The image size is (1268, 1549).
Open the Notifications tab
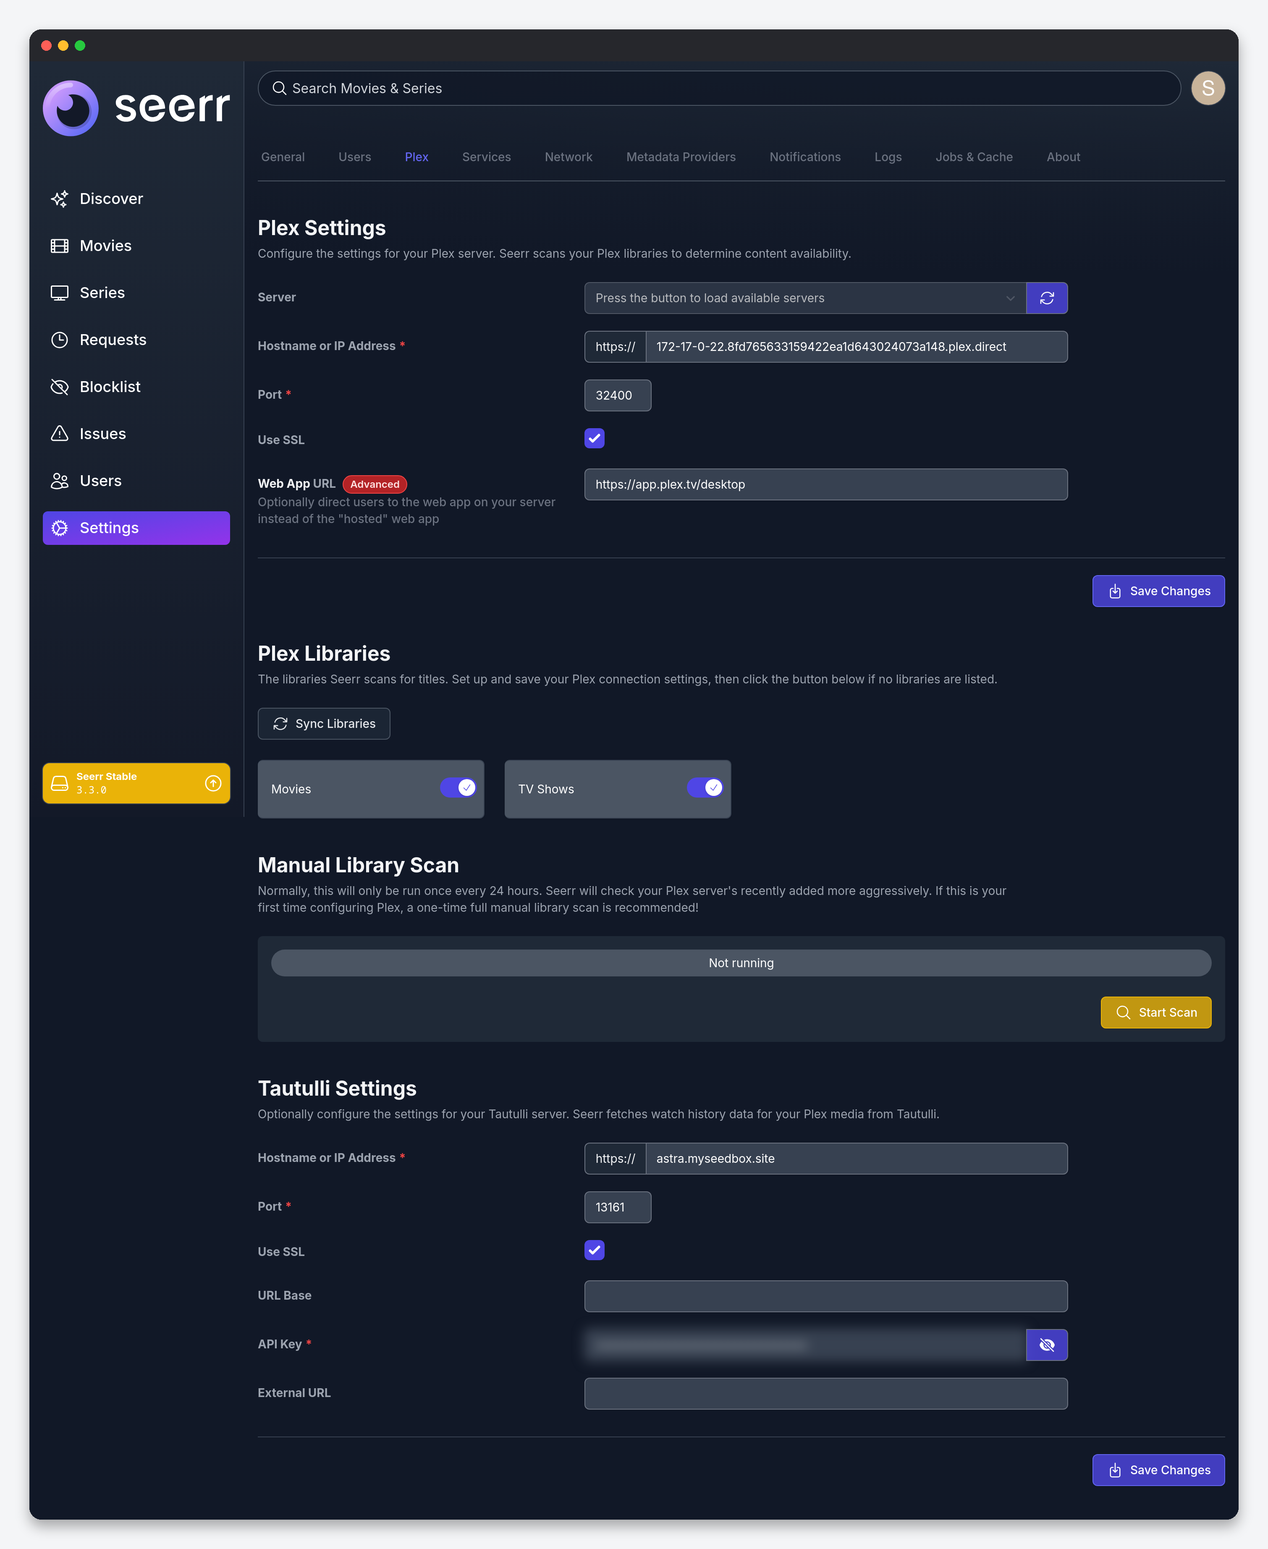point(805,157)
